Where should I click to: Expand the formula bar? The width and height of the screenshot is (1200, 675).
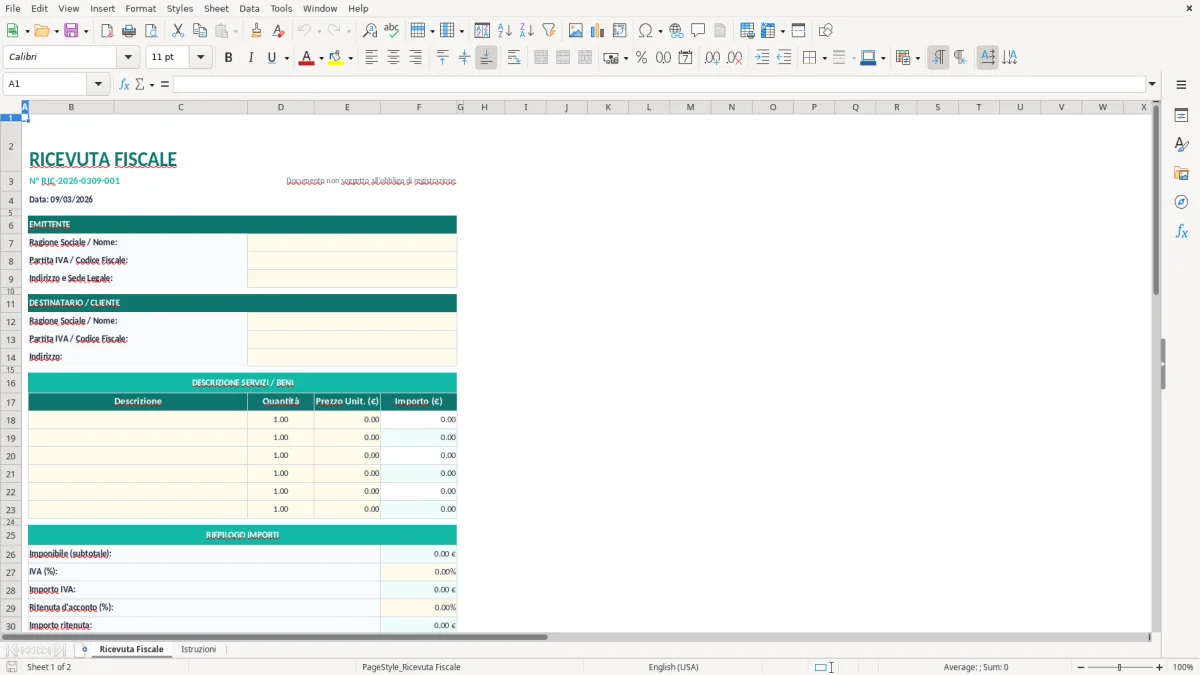click(x=1152, y=84)
